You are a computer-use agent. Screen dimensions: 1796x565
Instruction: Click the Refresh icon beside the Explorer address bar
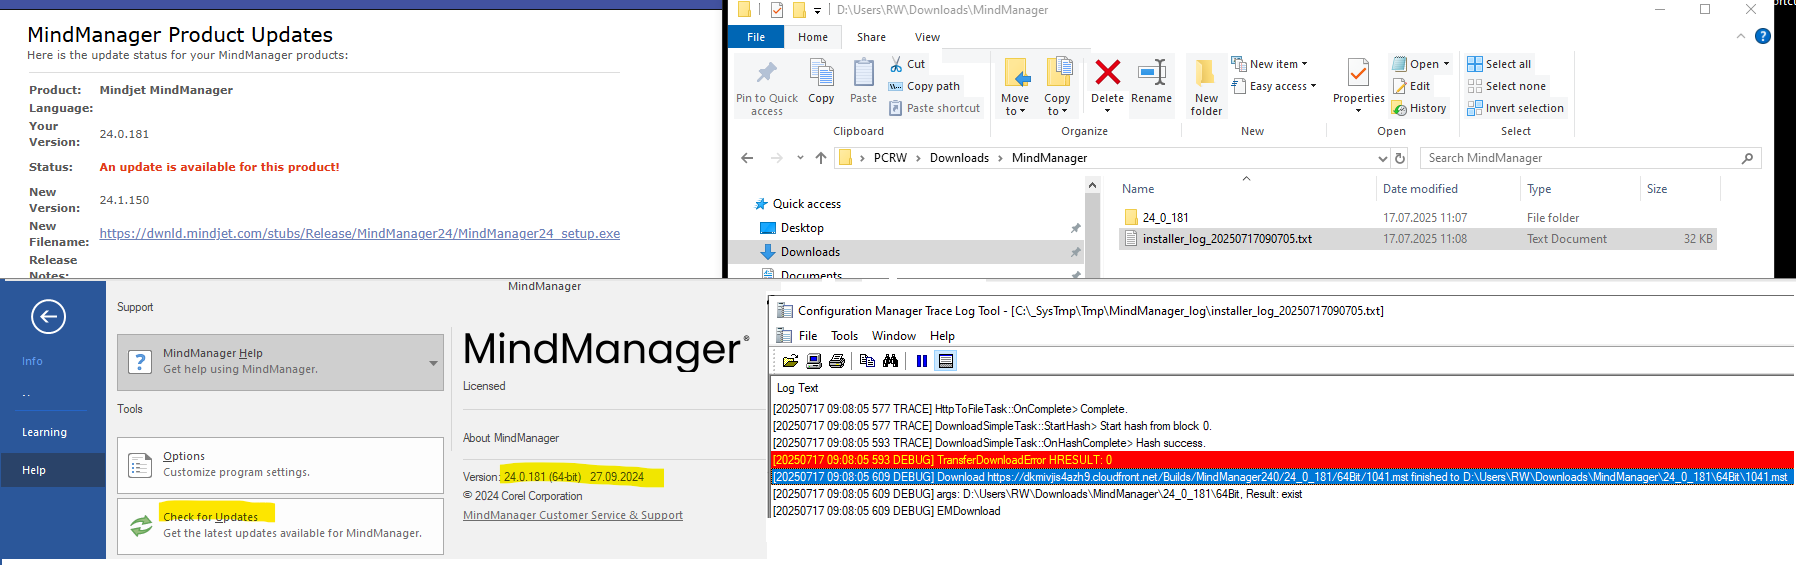pyautogui.click(x=1400, y=158)
